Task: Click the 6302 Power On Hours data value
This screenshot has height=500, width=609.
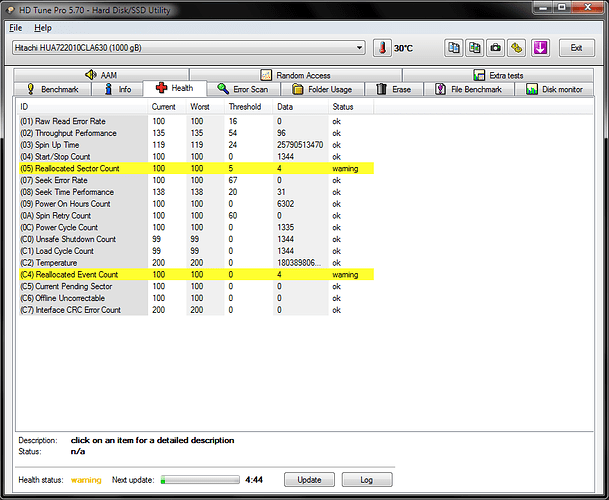Action: click(x=285, y=204)
